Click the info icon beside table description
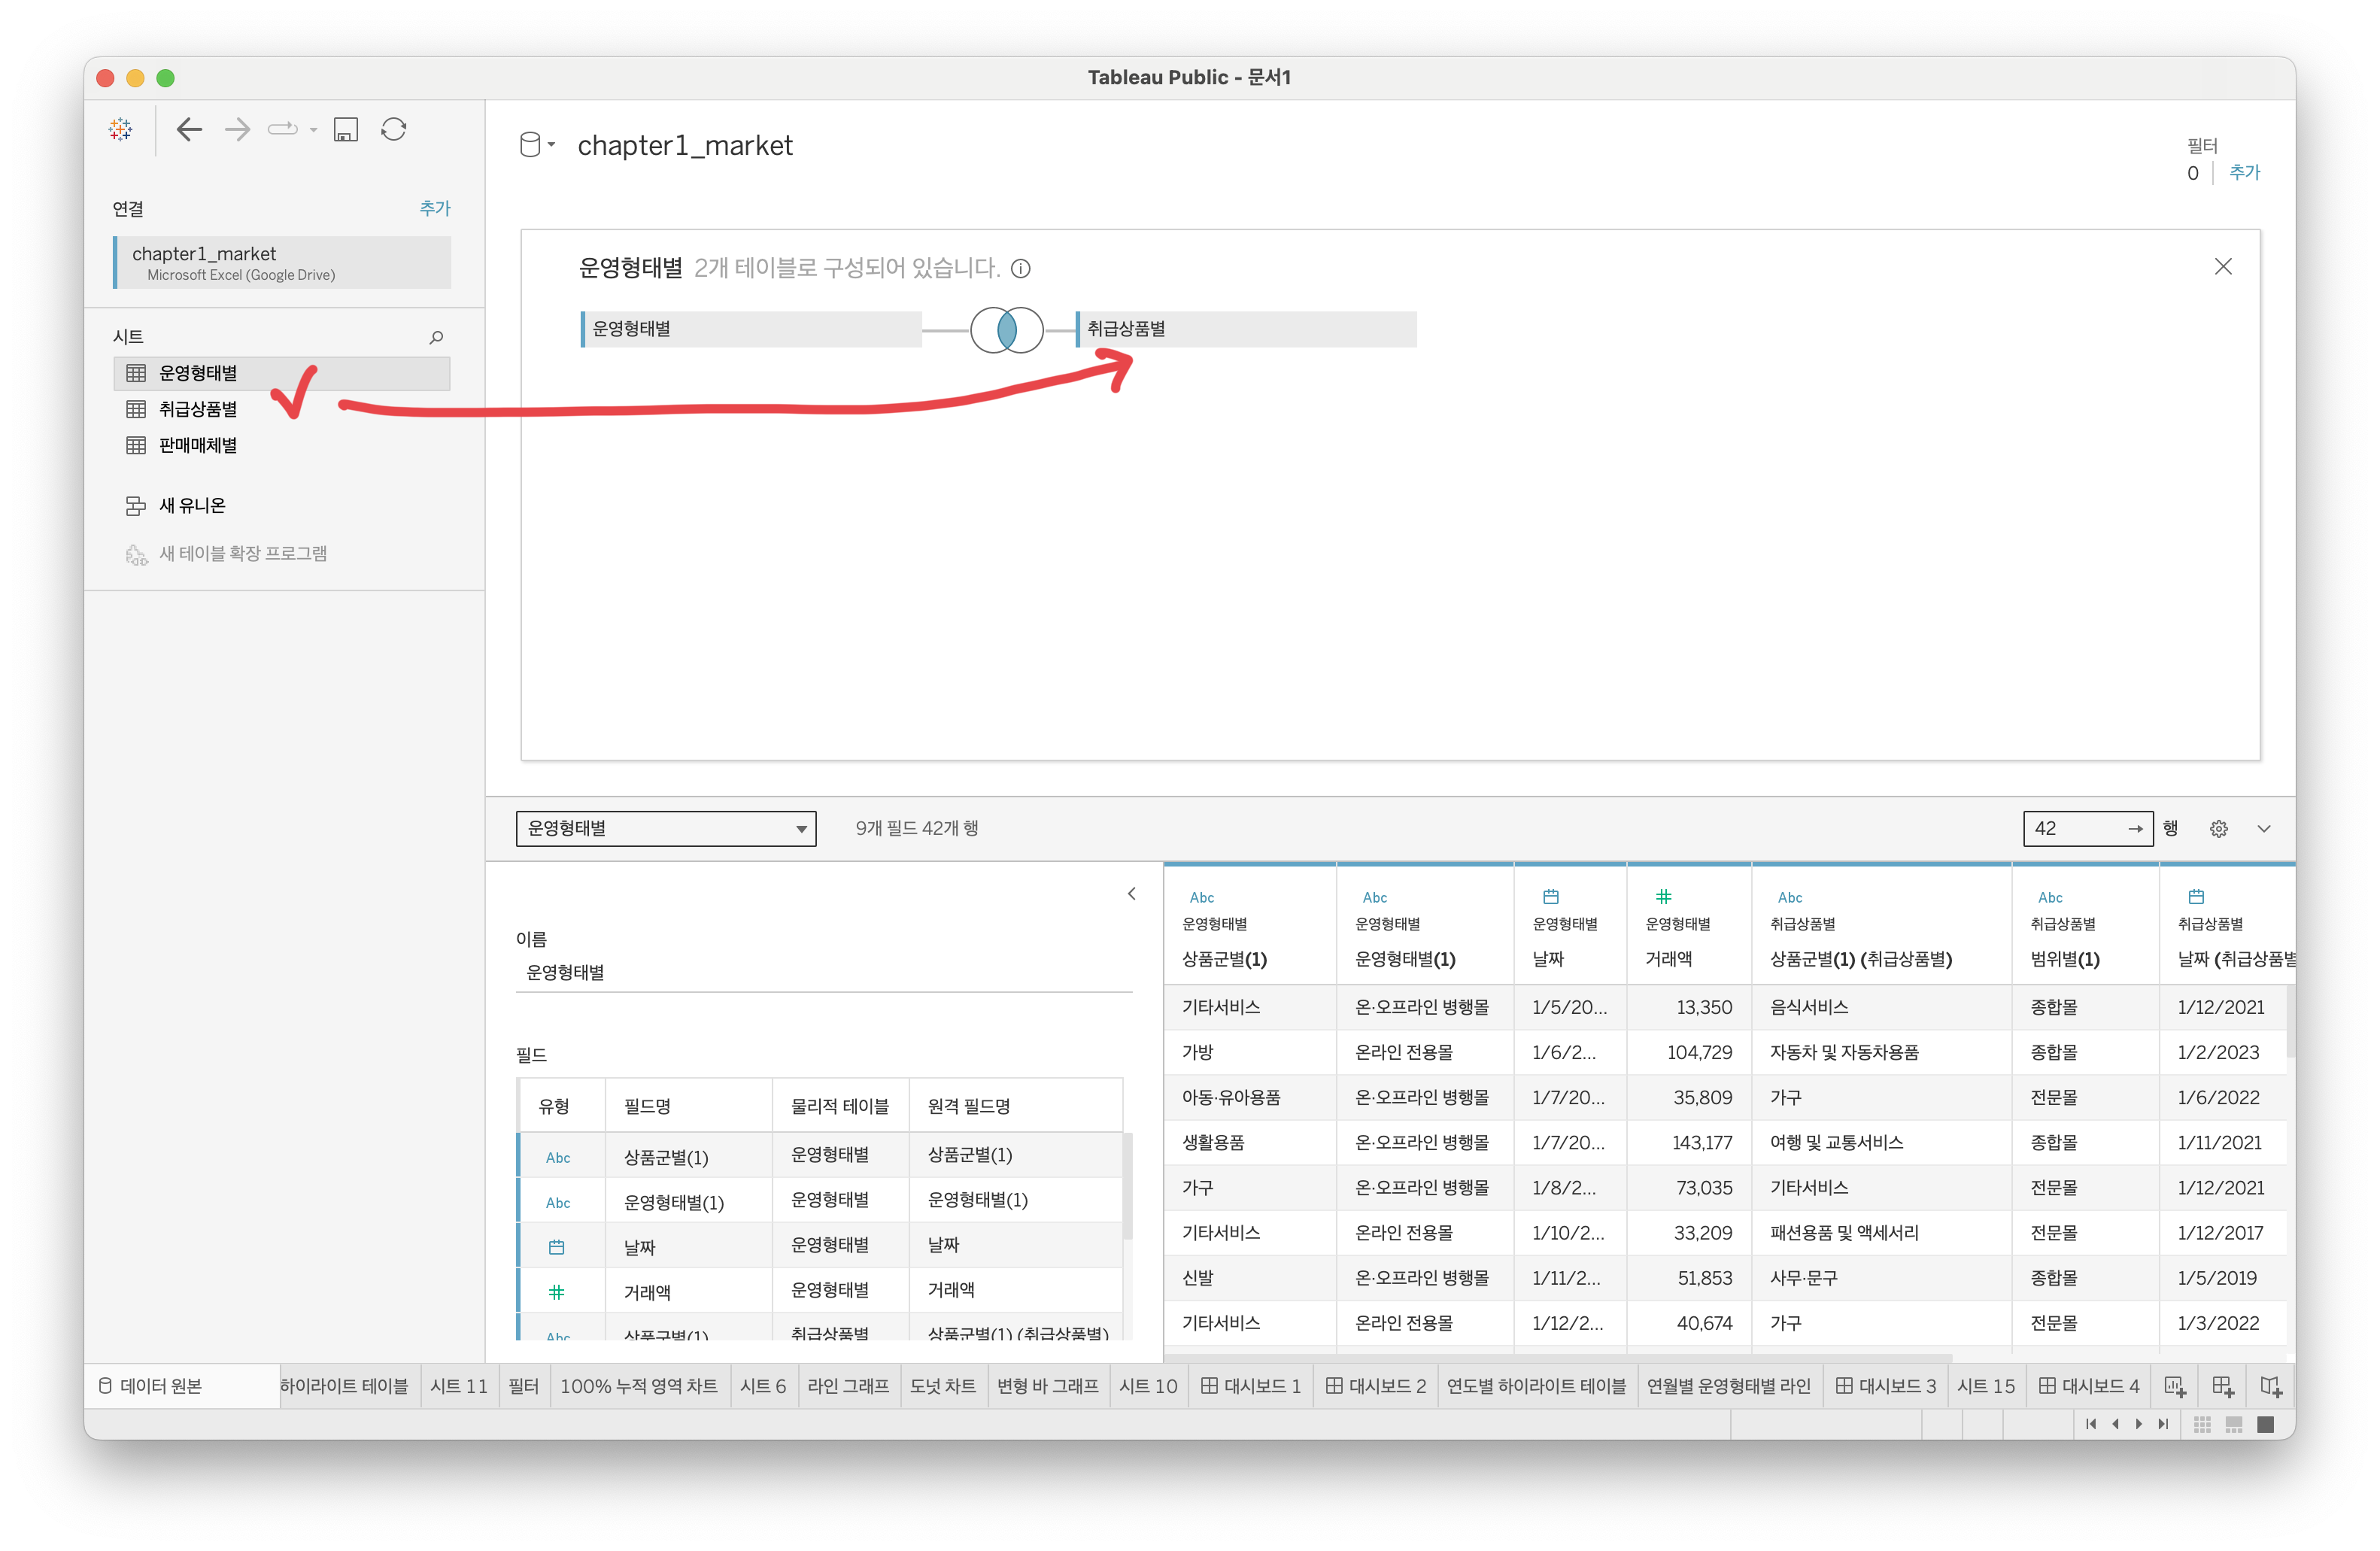The image size is (2380, 1551). (1020, 268)
